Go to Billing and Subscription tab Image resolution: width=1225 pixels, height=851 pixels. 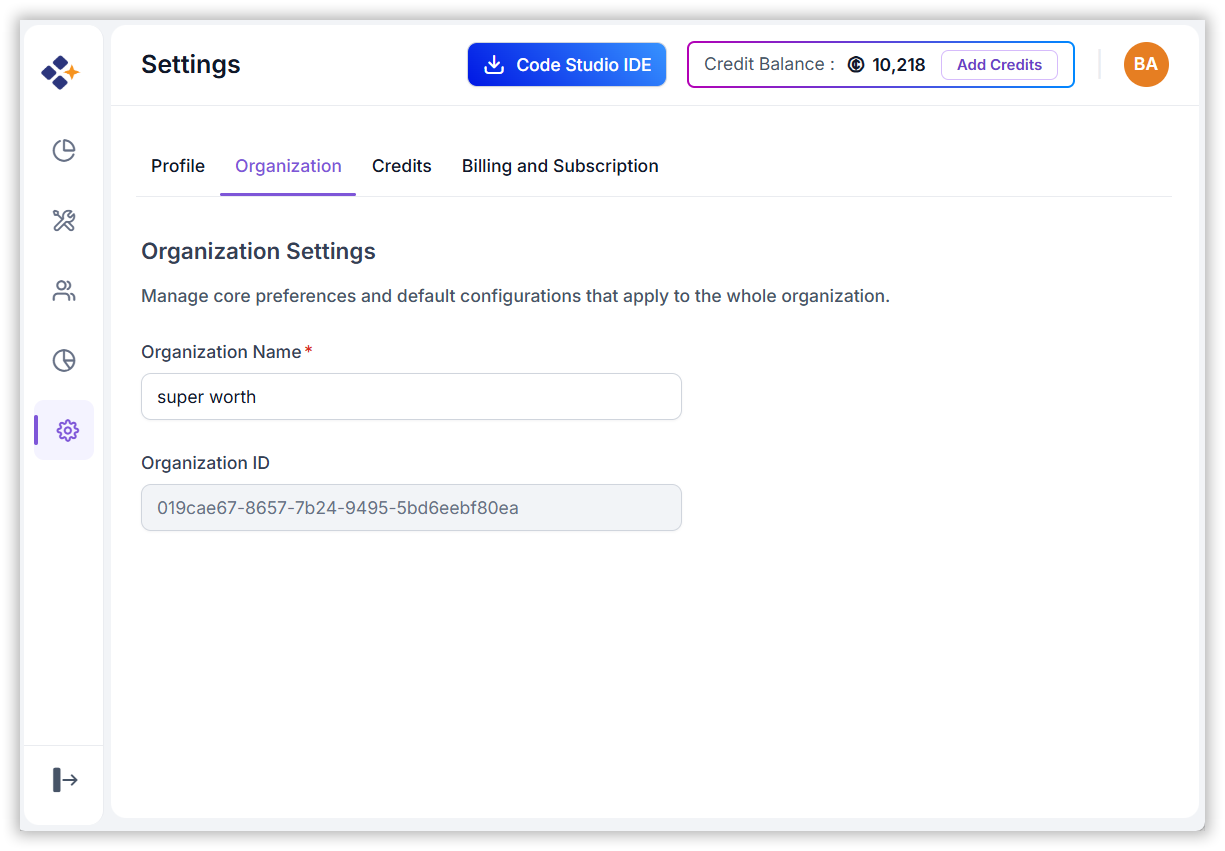(x=560, y=166)
